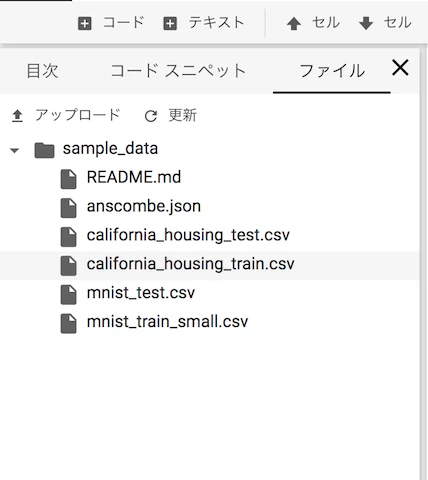Click the sample_data folder icon
Screen dimensions: 428x480
44,150
